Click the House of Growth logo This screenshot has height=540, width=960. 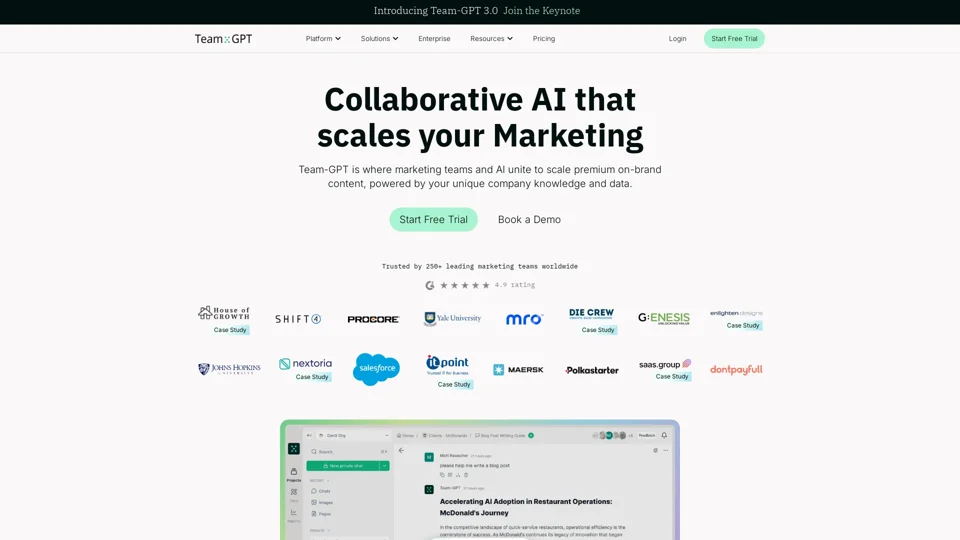[224, 313]
